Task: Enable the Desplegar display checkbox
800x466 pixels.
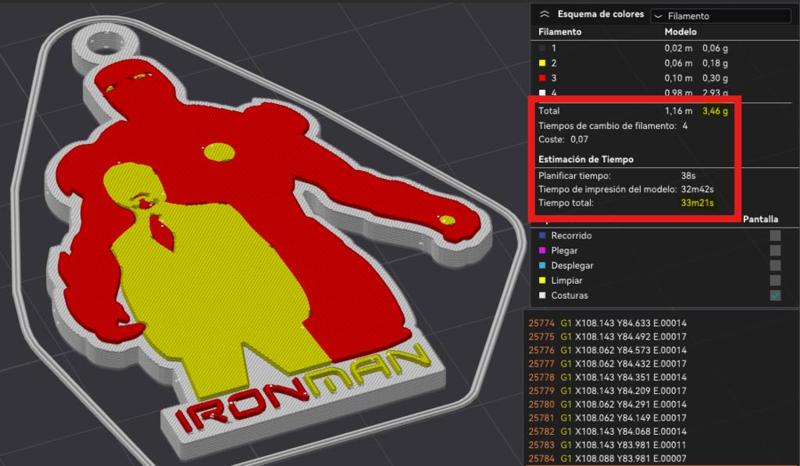Action: click(775, 265)
